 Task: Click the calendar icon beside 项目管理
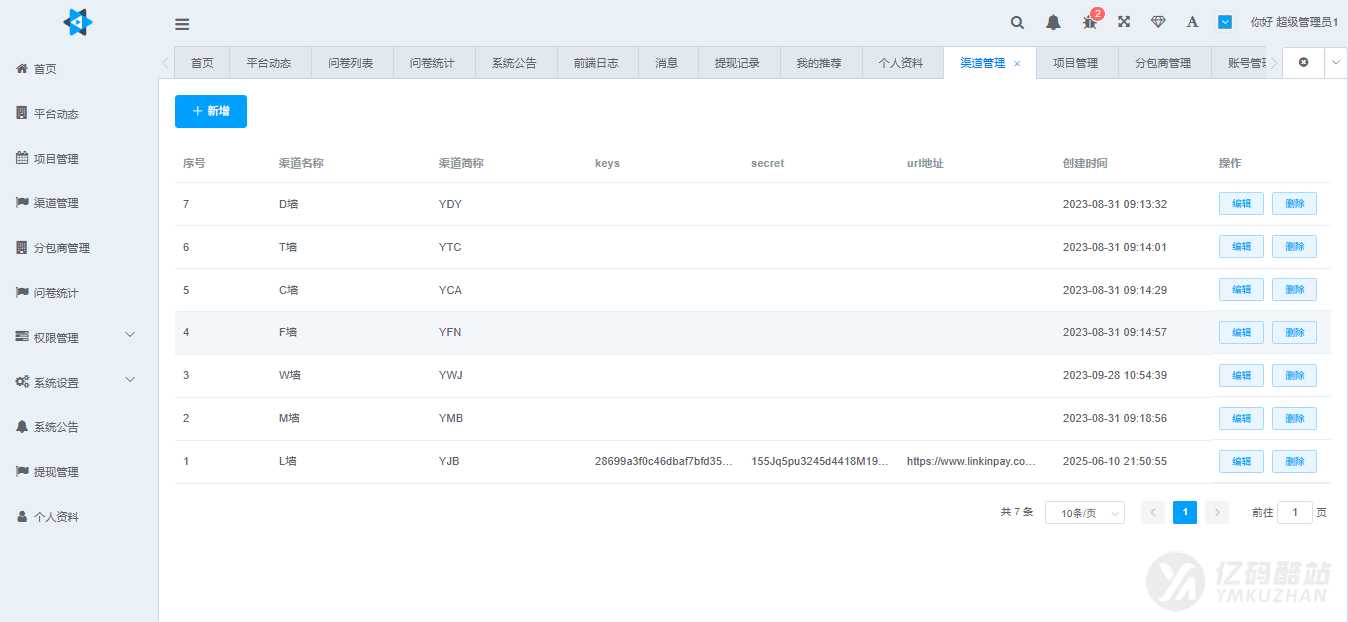(x=22, y=158)
